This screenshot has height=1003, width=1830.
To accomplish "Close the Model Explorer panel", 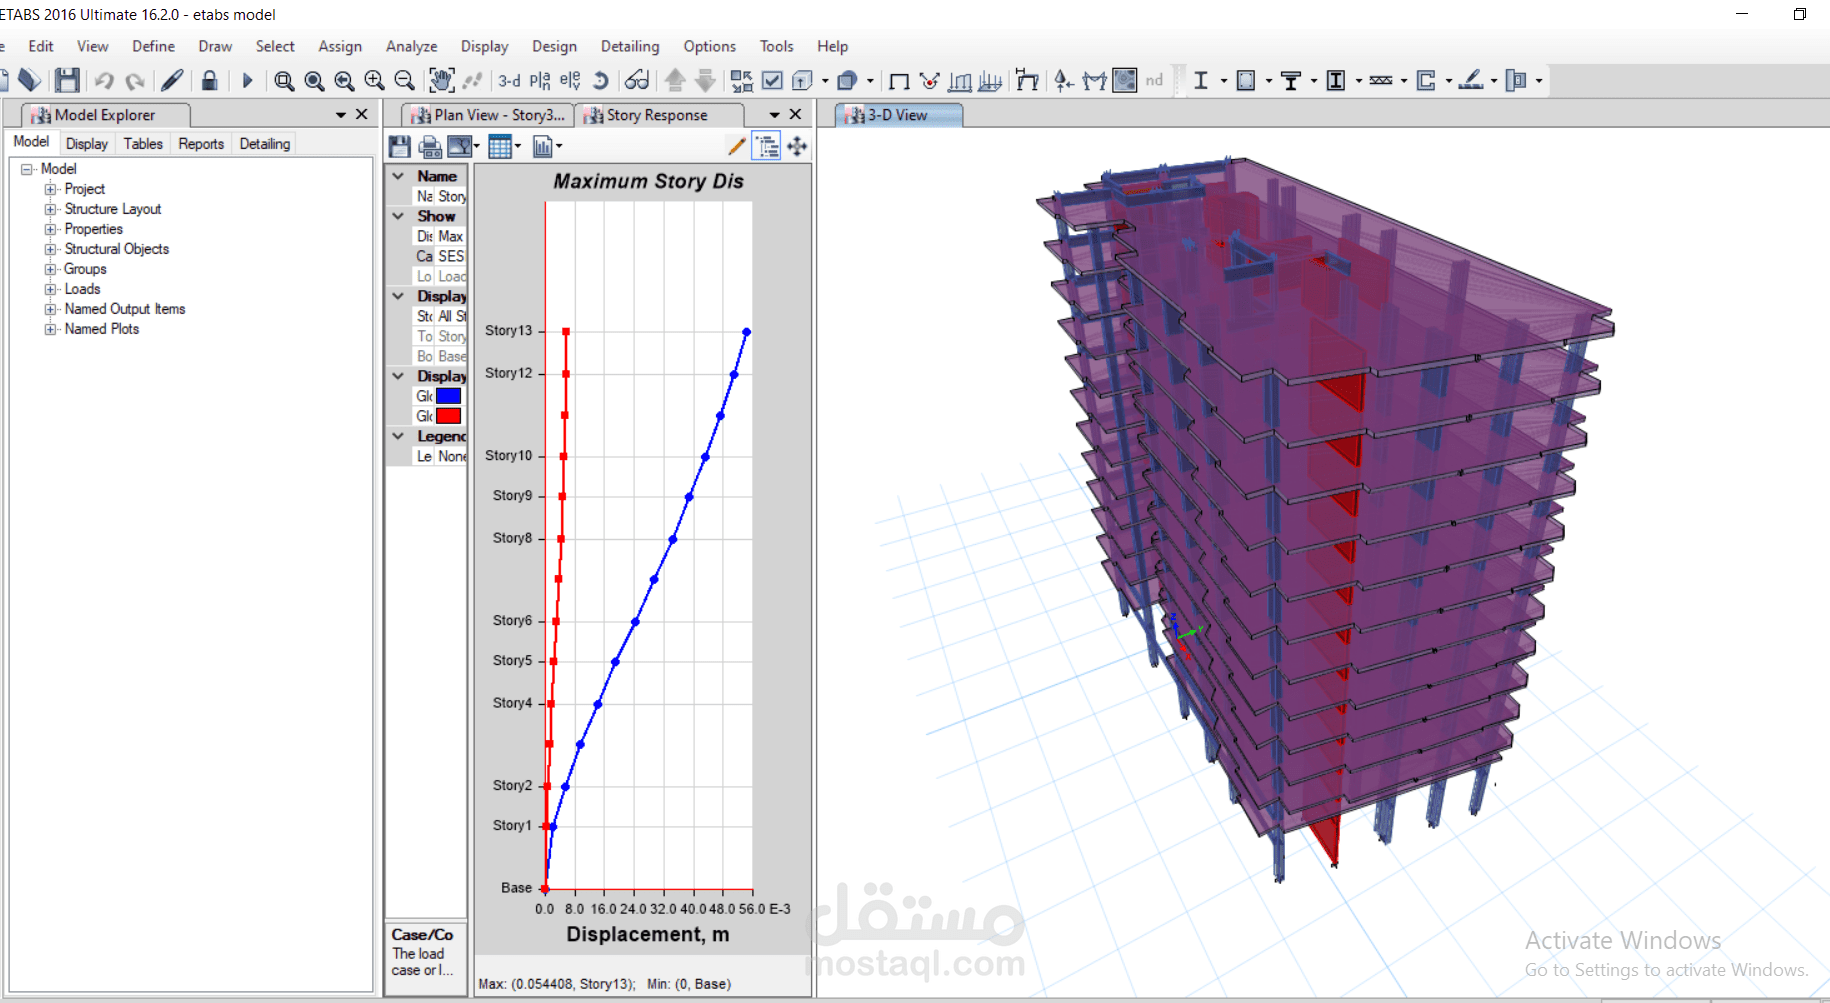I will 362,115.
